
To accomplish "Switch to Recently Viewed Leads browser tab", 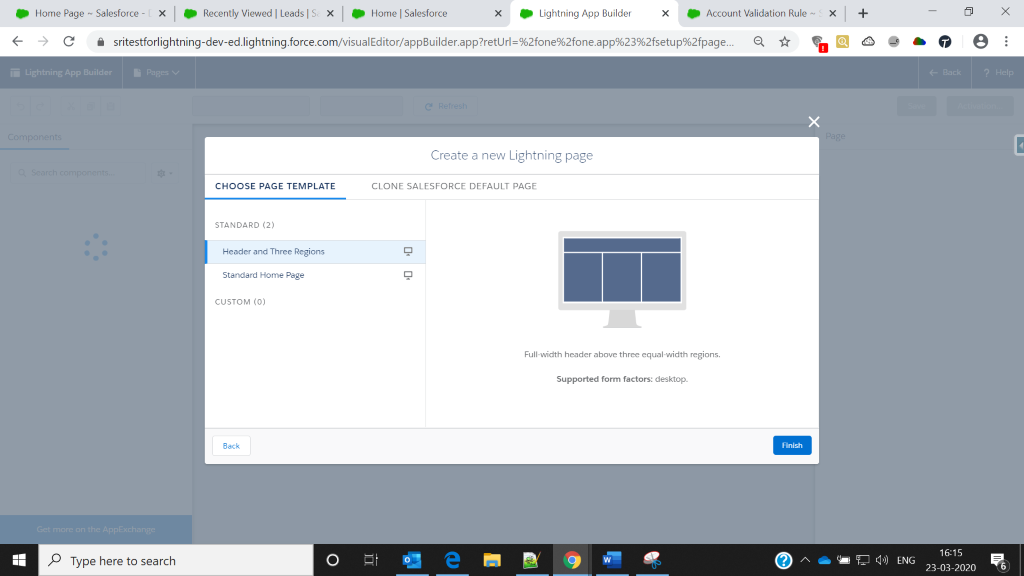I will click(256, 13).
